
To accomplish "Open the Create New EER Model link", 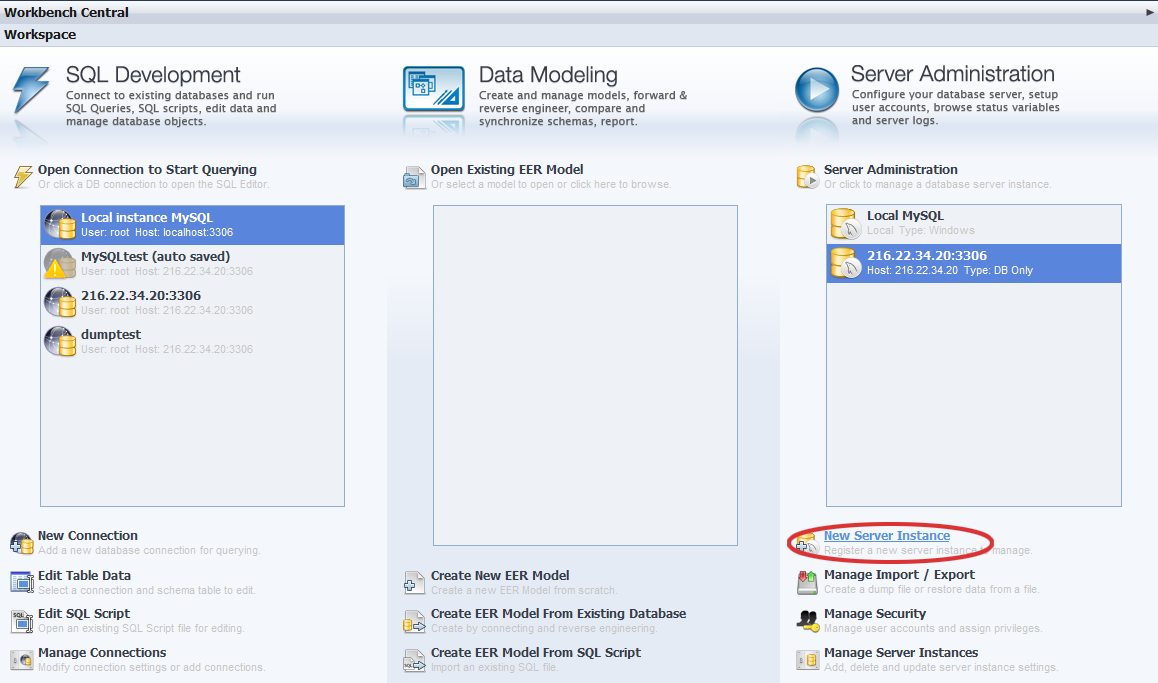I will tap(500, 575).
